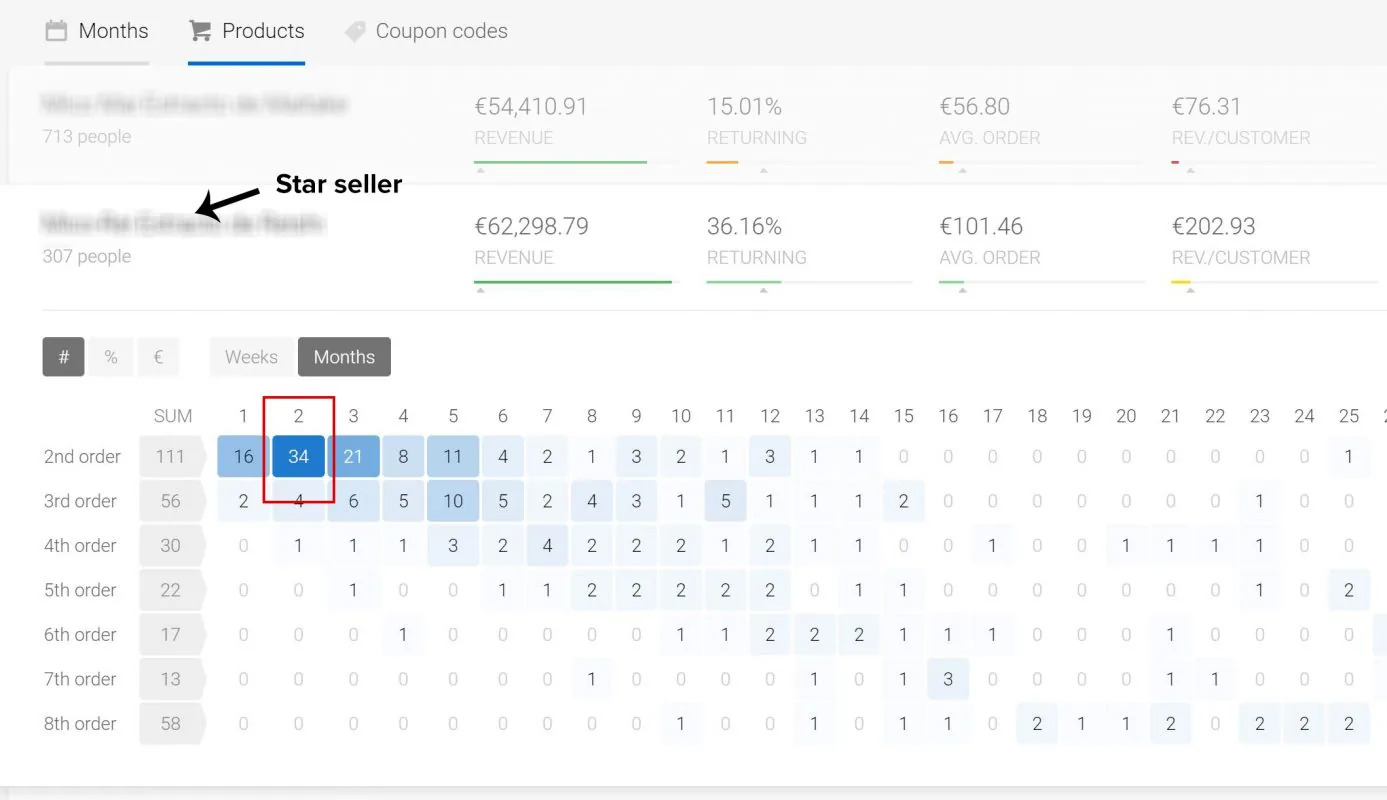Click the €76.31 rev./customer red indicator
This screenshot has width=1387, height=800.
pyautogui.click(x=1176, y=162)
